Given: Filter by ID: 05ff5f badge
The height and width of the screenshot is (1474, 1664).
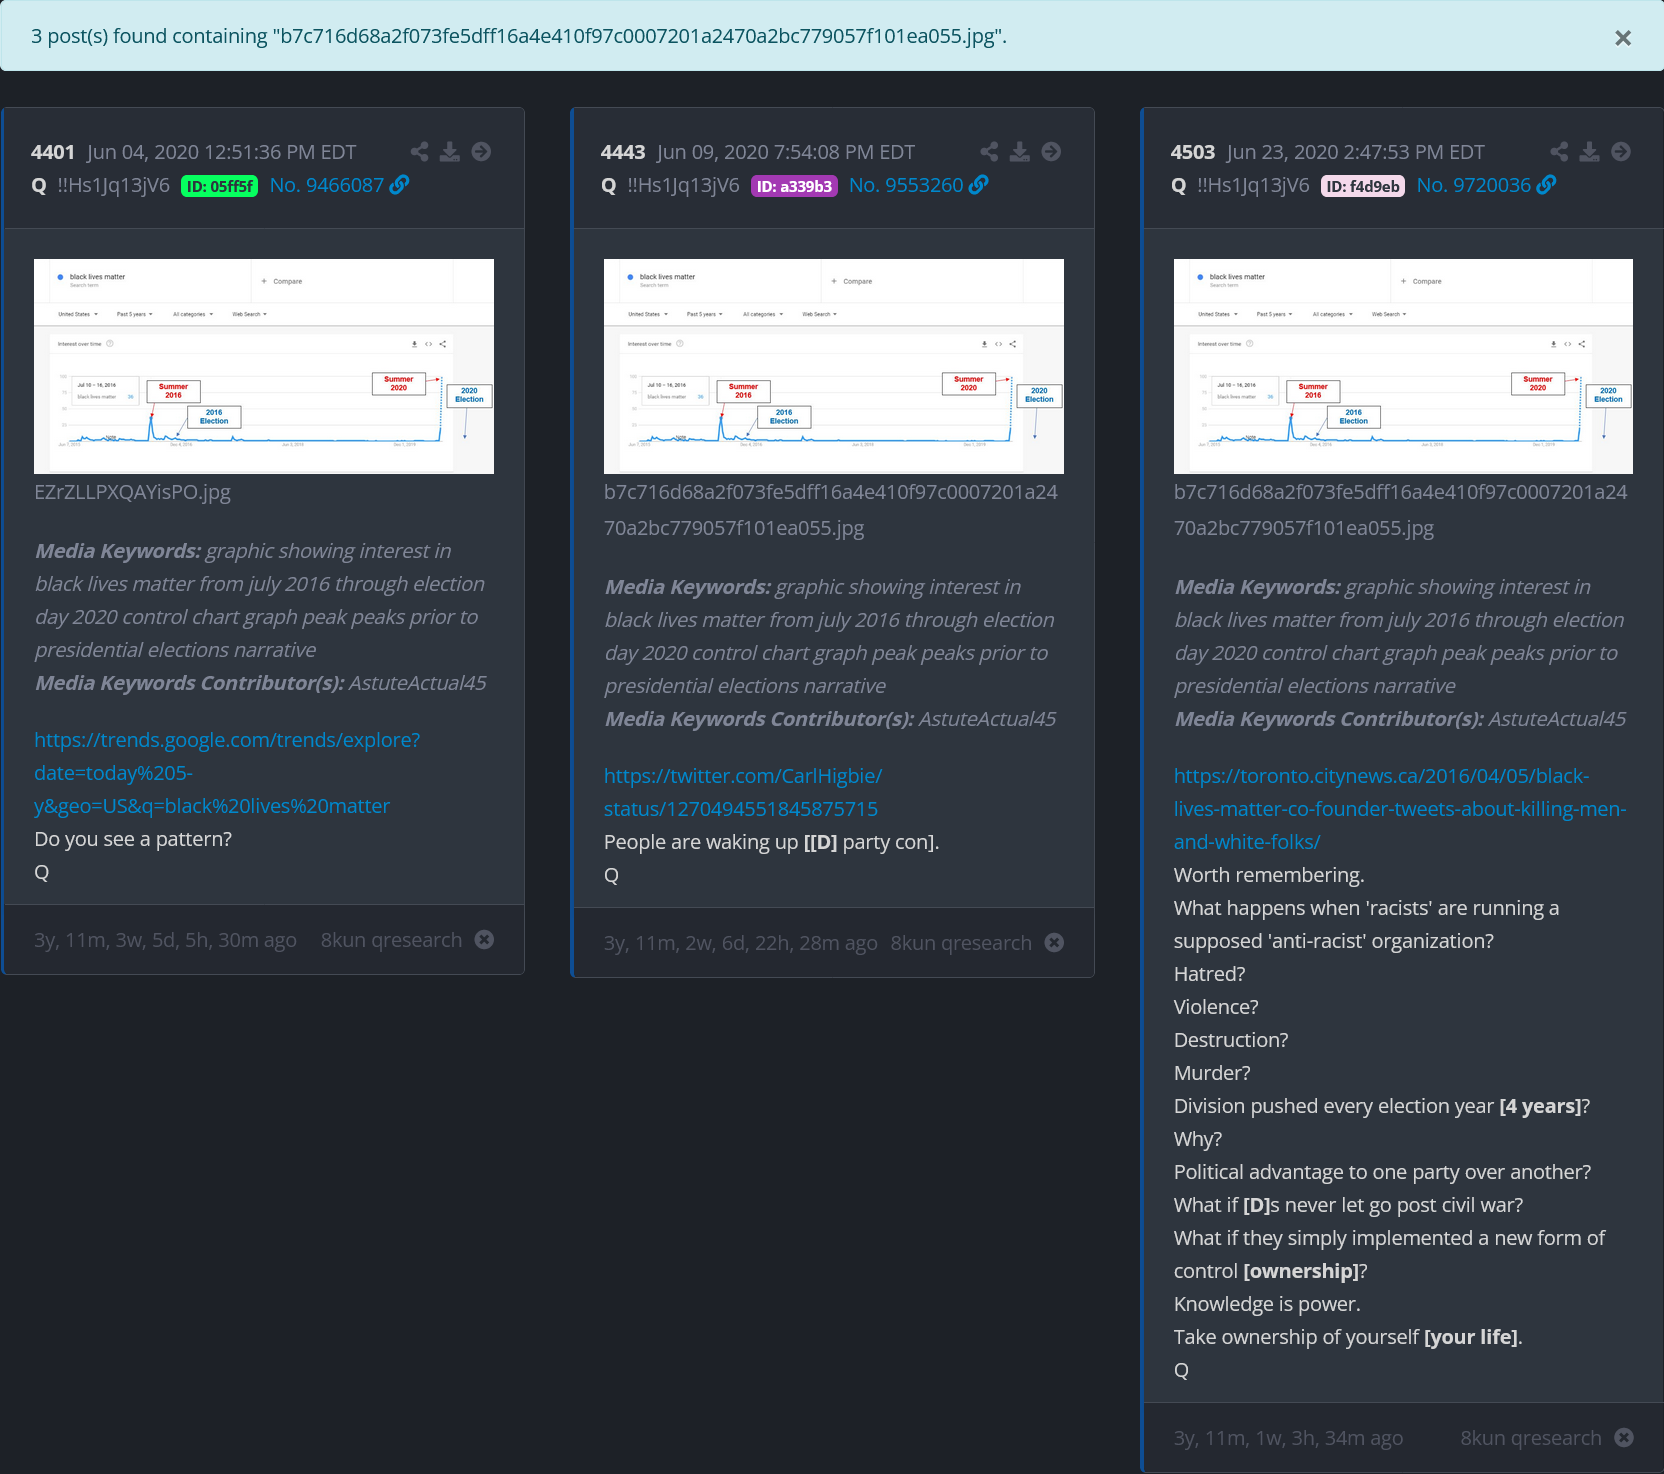Looking at the screenshot, I should click(x=219, y=186).
